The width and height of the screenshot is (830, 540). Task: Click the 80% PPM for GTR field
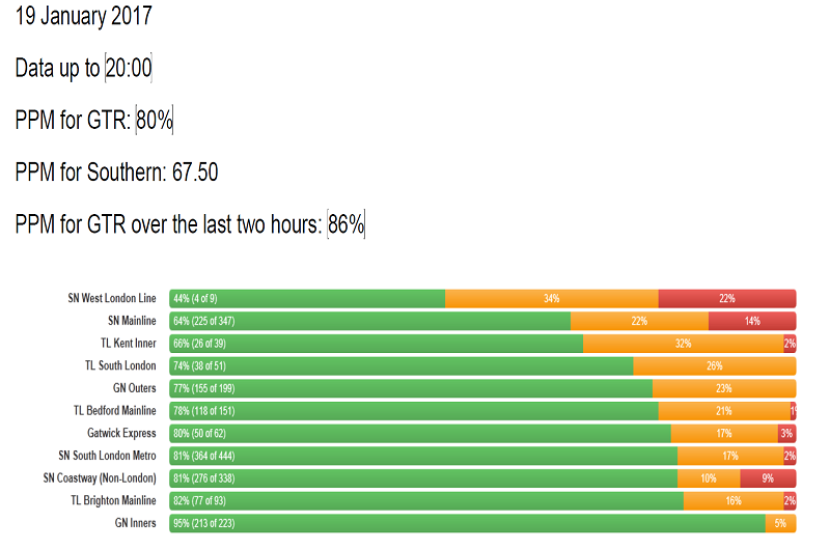[155, 120]
